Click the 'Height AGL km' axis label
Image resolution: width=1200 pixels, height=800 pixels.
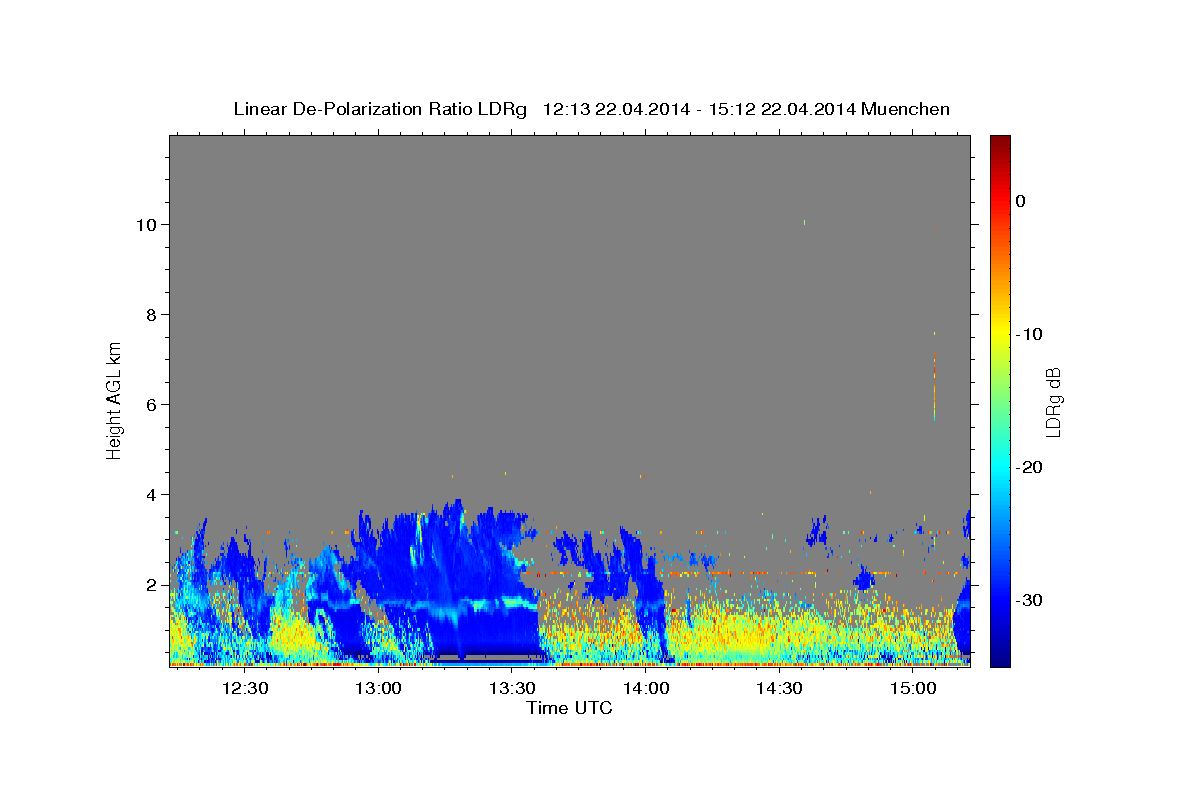click(x=114, y=399)
